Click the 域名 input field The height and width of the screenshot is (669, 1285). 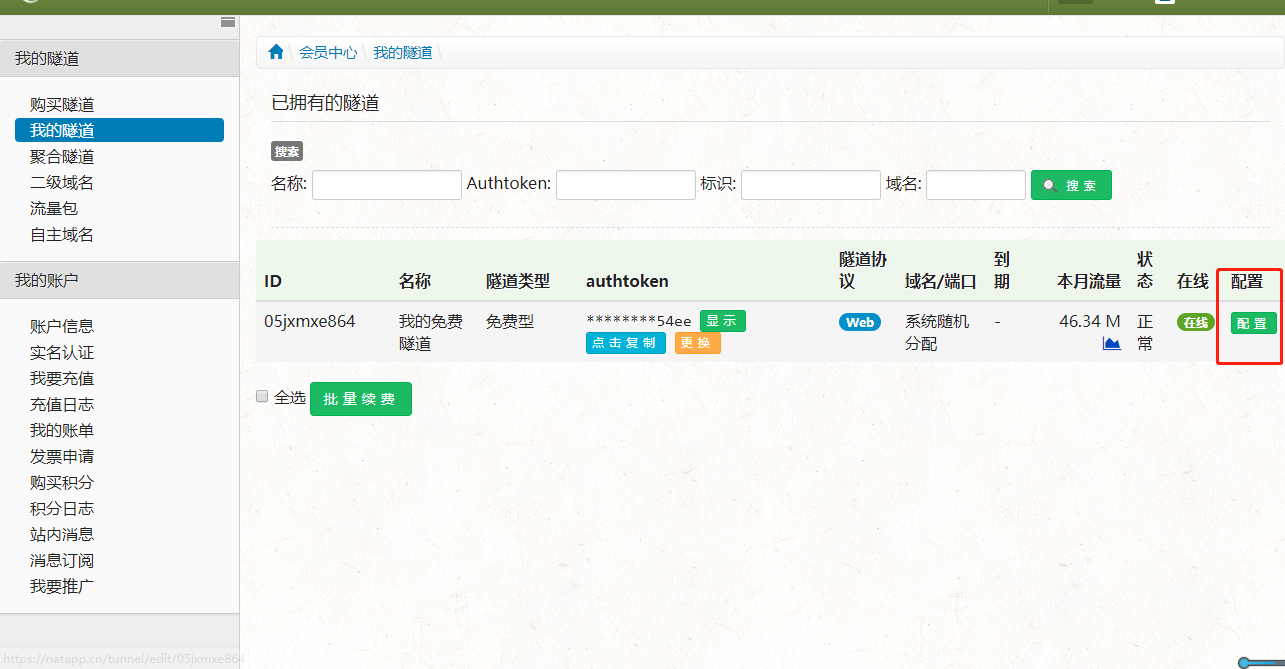tap(975, 185)
